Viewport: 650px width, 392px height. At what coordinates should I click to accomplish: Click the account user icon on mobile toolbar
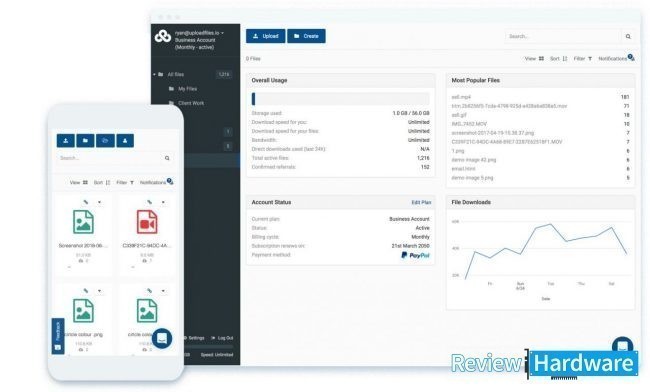[x=125, y=141]
